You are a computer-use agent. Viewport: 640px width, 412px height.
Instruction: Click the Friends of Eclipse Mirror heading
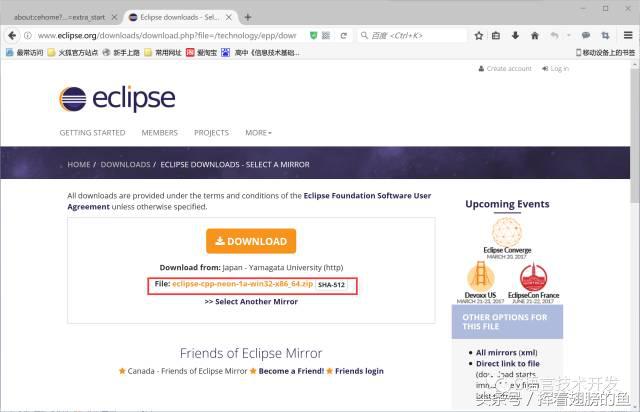coord(251,353)
